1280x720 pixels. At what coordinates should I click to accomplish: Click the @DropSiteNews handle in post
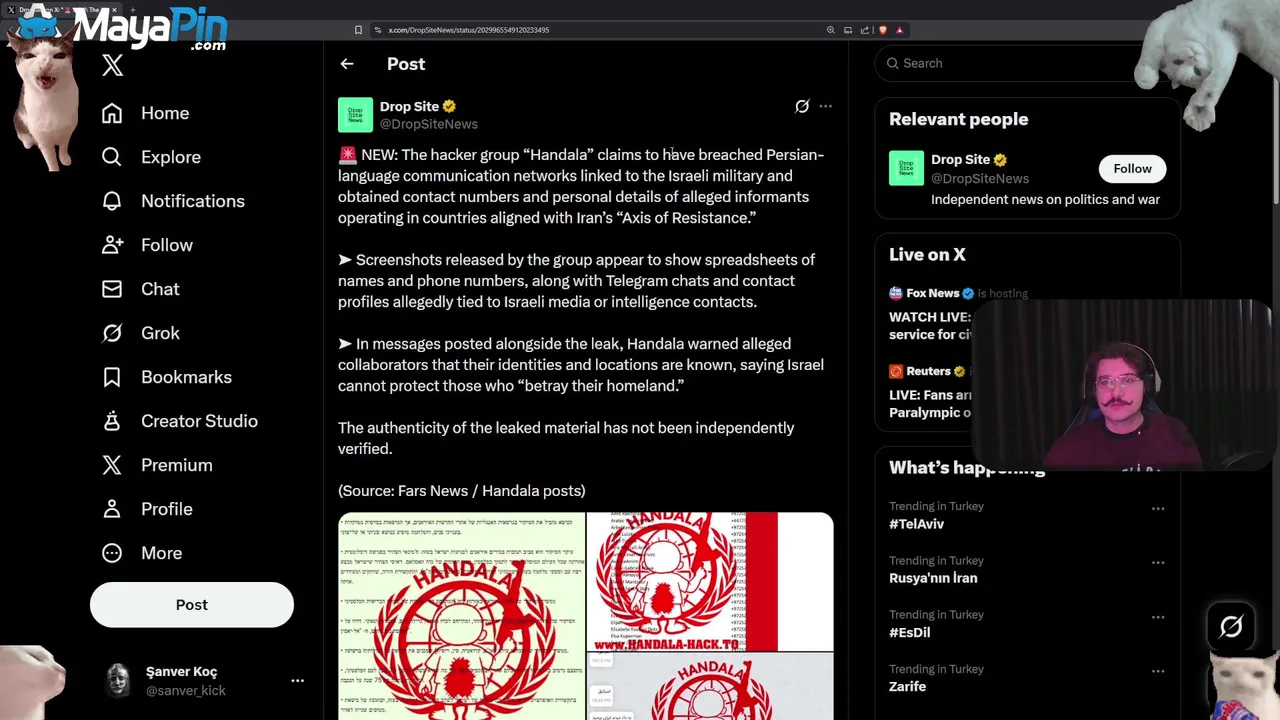428,124
